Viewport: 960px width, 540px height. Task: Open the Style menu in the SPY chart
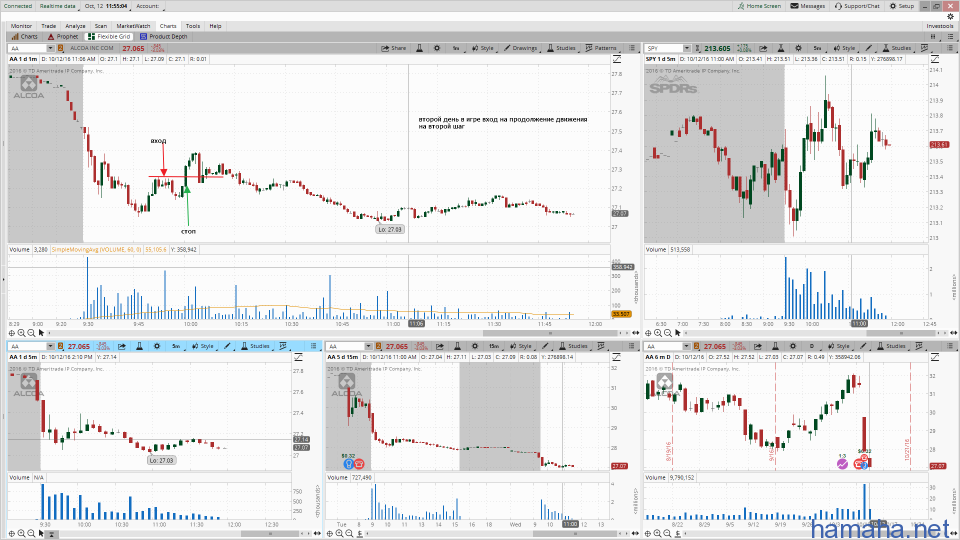pyautogui.click(x=844, y=48)
